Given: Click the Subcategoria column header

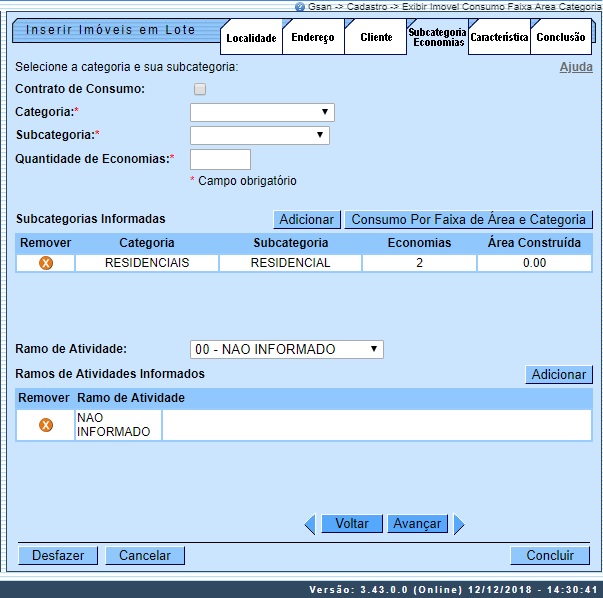Looking at the screenshot, I should coord(291,243).
